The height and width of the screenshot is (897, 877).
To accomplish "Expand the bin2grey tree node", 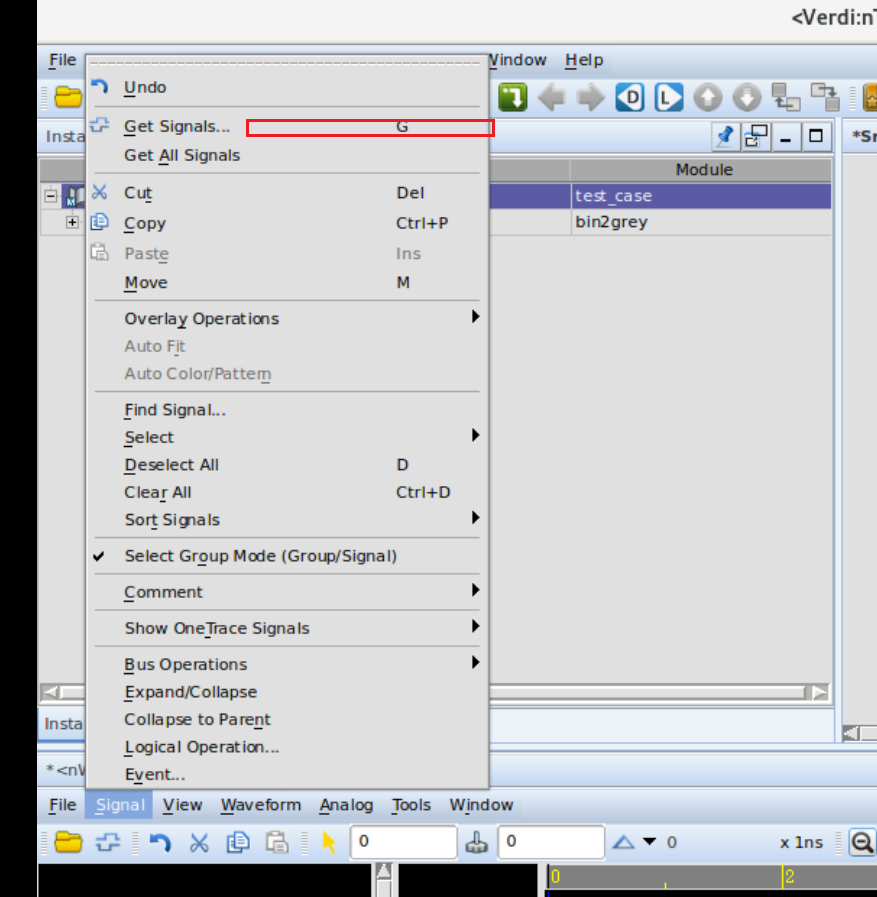I will [x=72, y=222].
